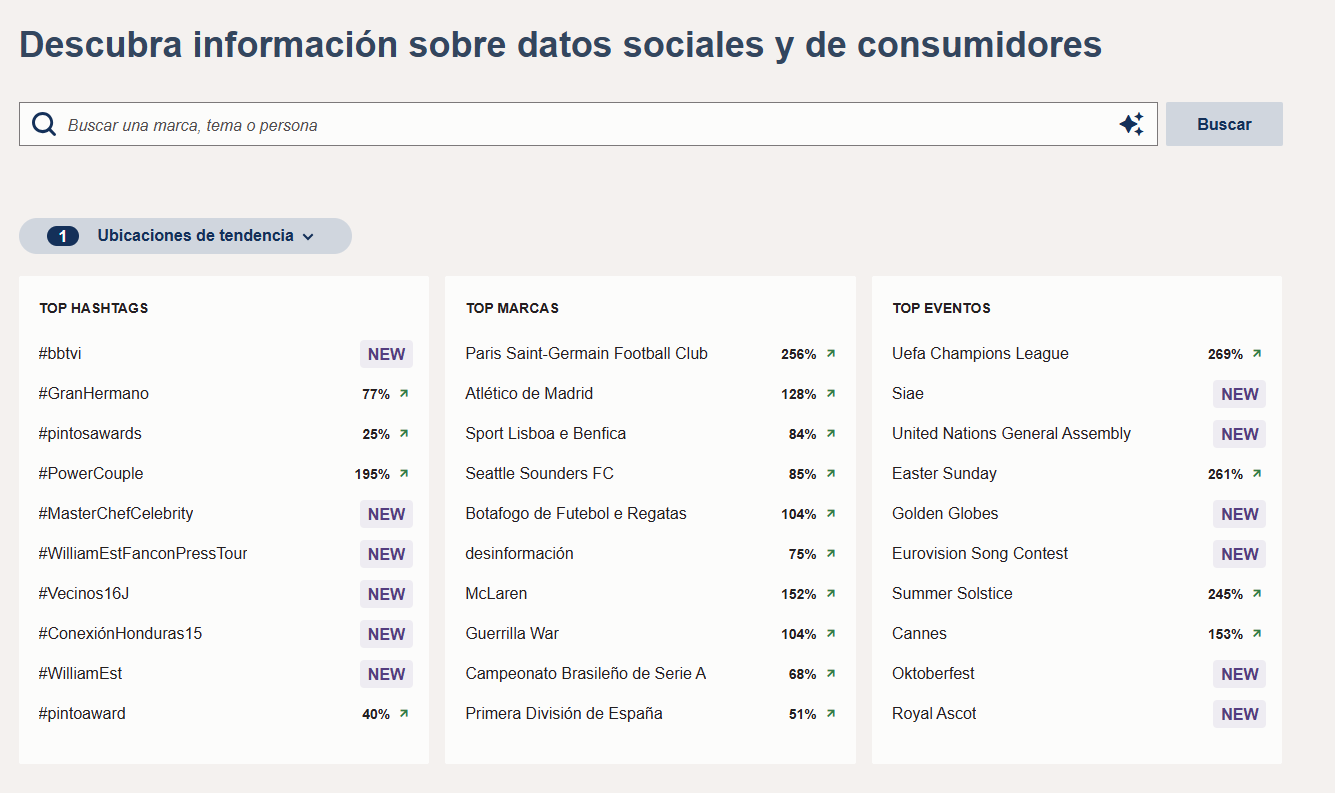Click the up arrow next to #GranHermano 77%
1335x793 pixels.
click(x=404, y=394)
